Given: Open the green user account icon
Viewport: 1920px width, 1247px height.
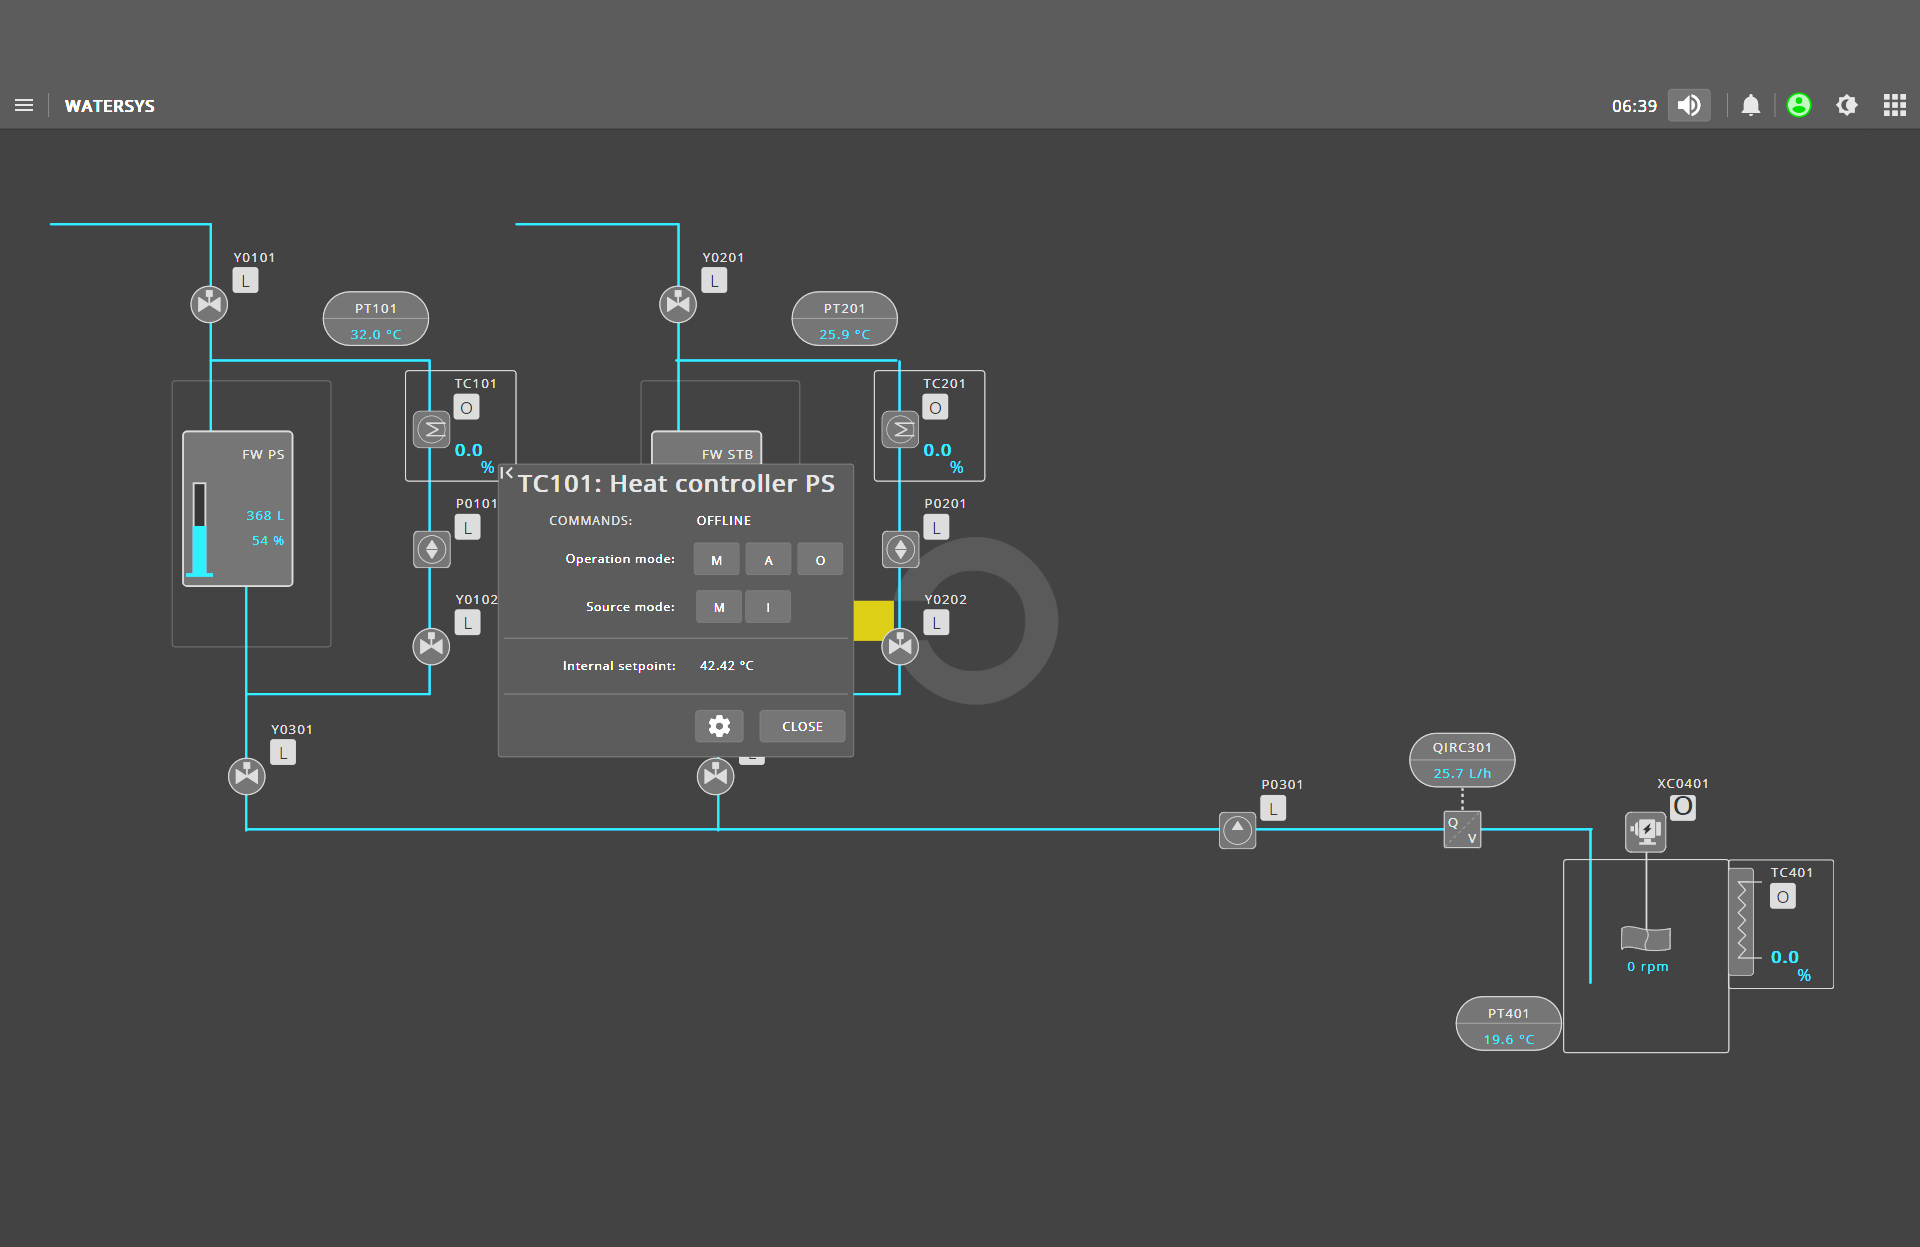Looking at the screenshot, I should pos(1798,105).
